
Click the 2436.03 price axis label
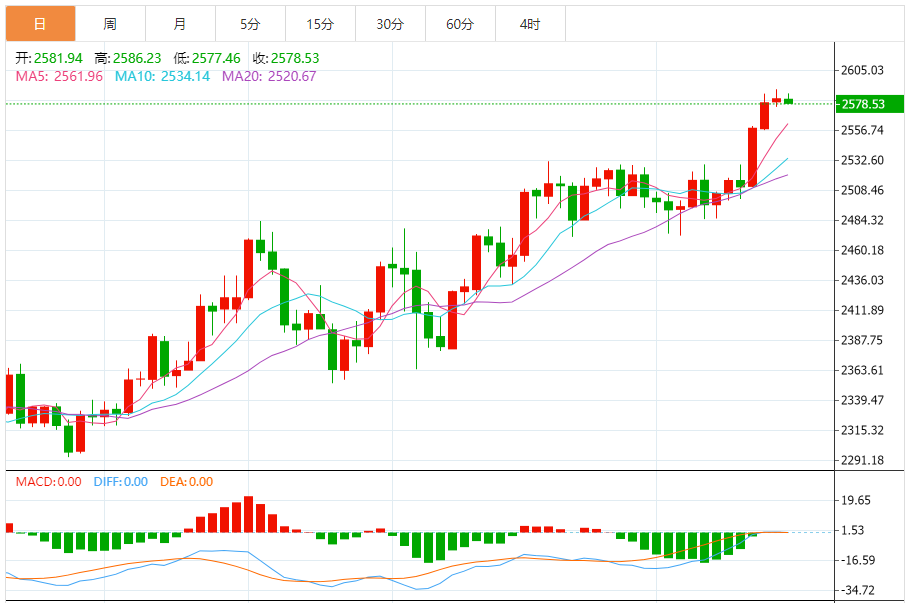[862, 281]
